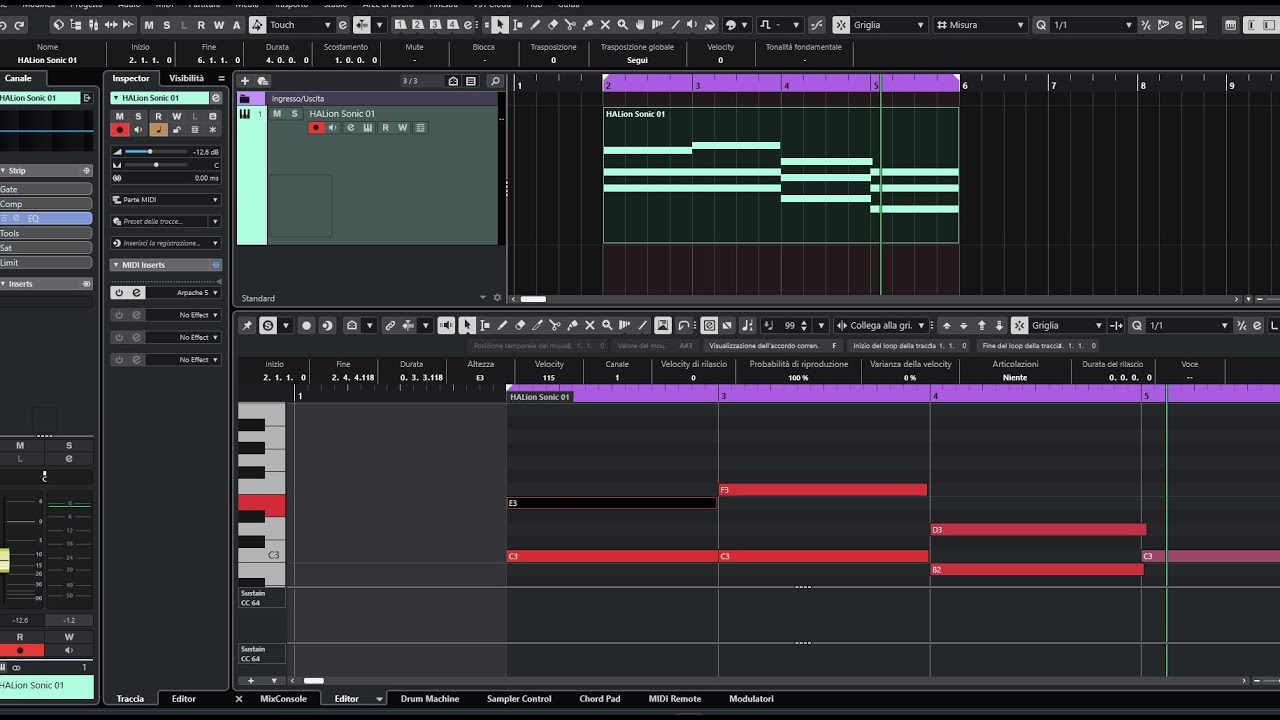Select the Glue tool in top toolbar
Image resolution: width=1280 pixels, height=720 pixels.
point(588,25)
